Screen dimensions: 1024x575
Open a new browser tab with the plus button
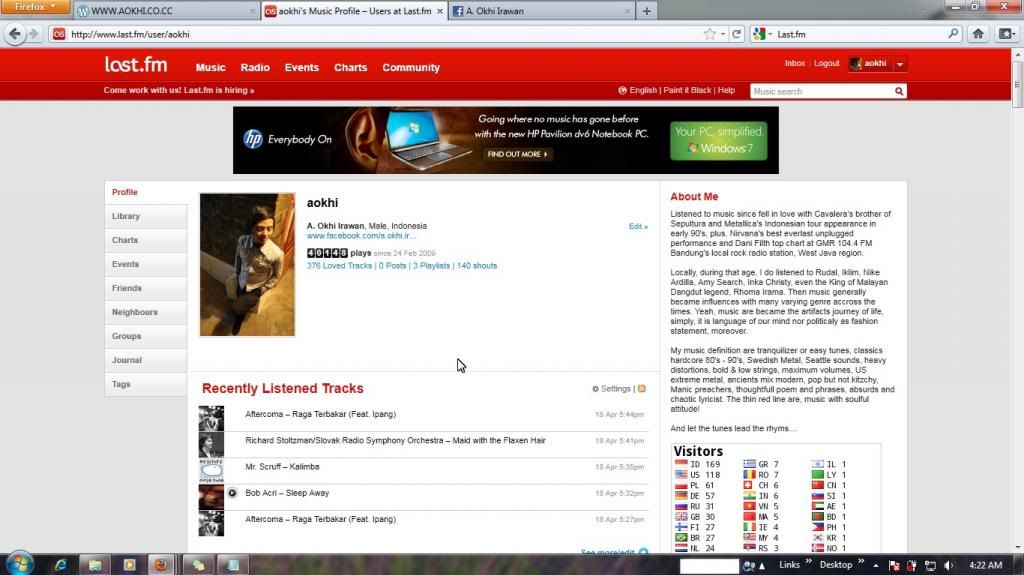(647, 11)
